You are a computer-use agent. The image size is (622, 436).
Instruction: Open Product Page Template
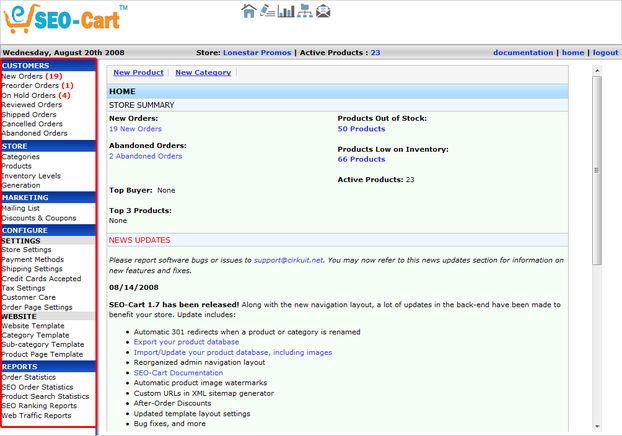[42, 354]
